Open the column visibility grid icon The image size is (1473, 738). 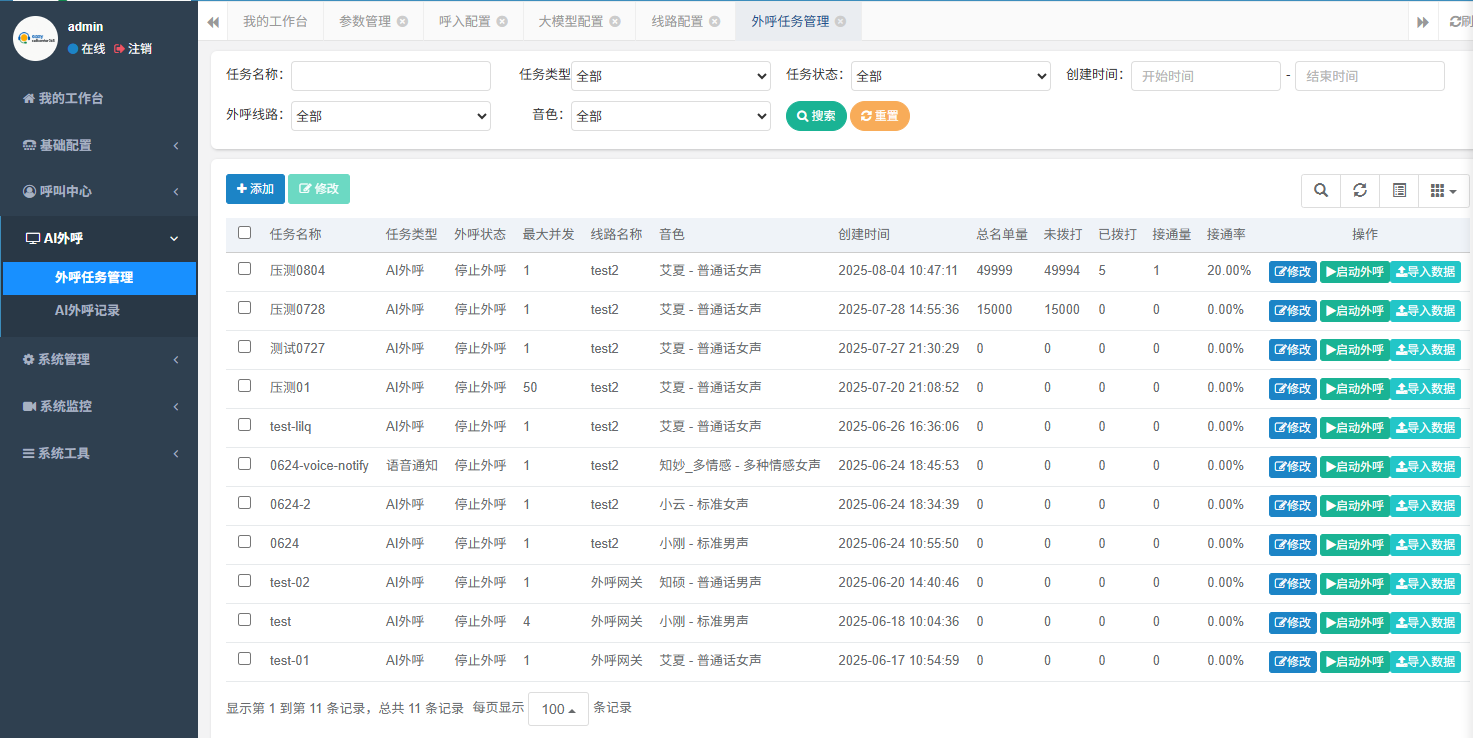tap(1443, 190)
